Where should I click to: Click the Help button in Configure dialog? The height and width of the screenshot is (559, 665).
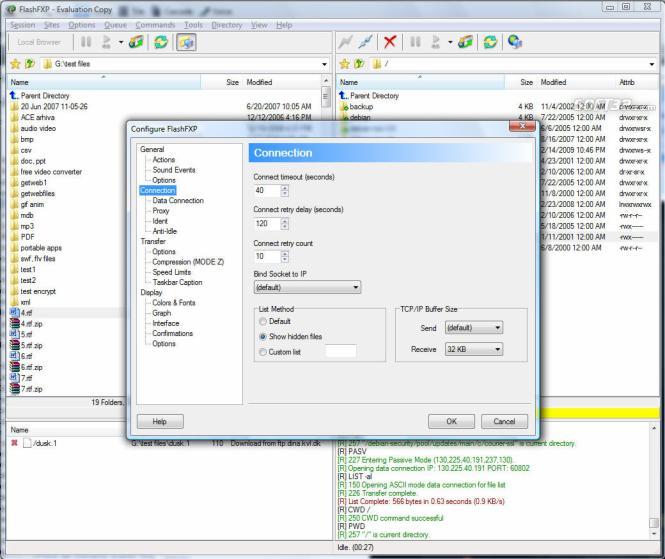160,421
